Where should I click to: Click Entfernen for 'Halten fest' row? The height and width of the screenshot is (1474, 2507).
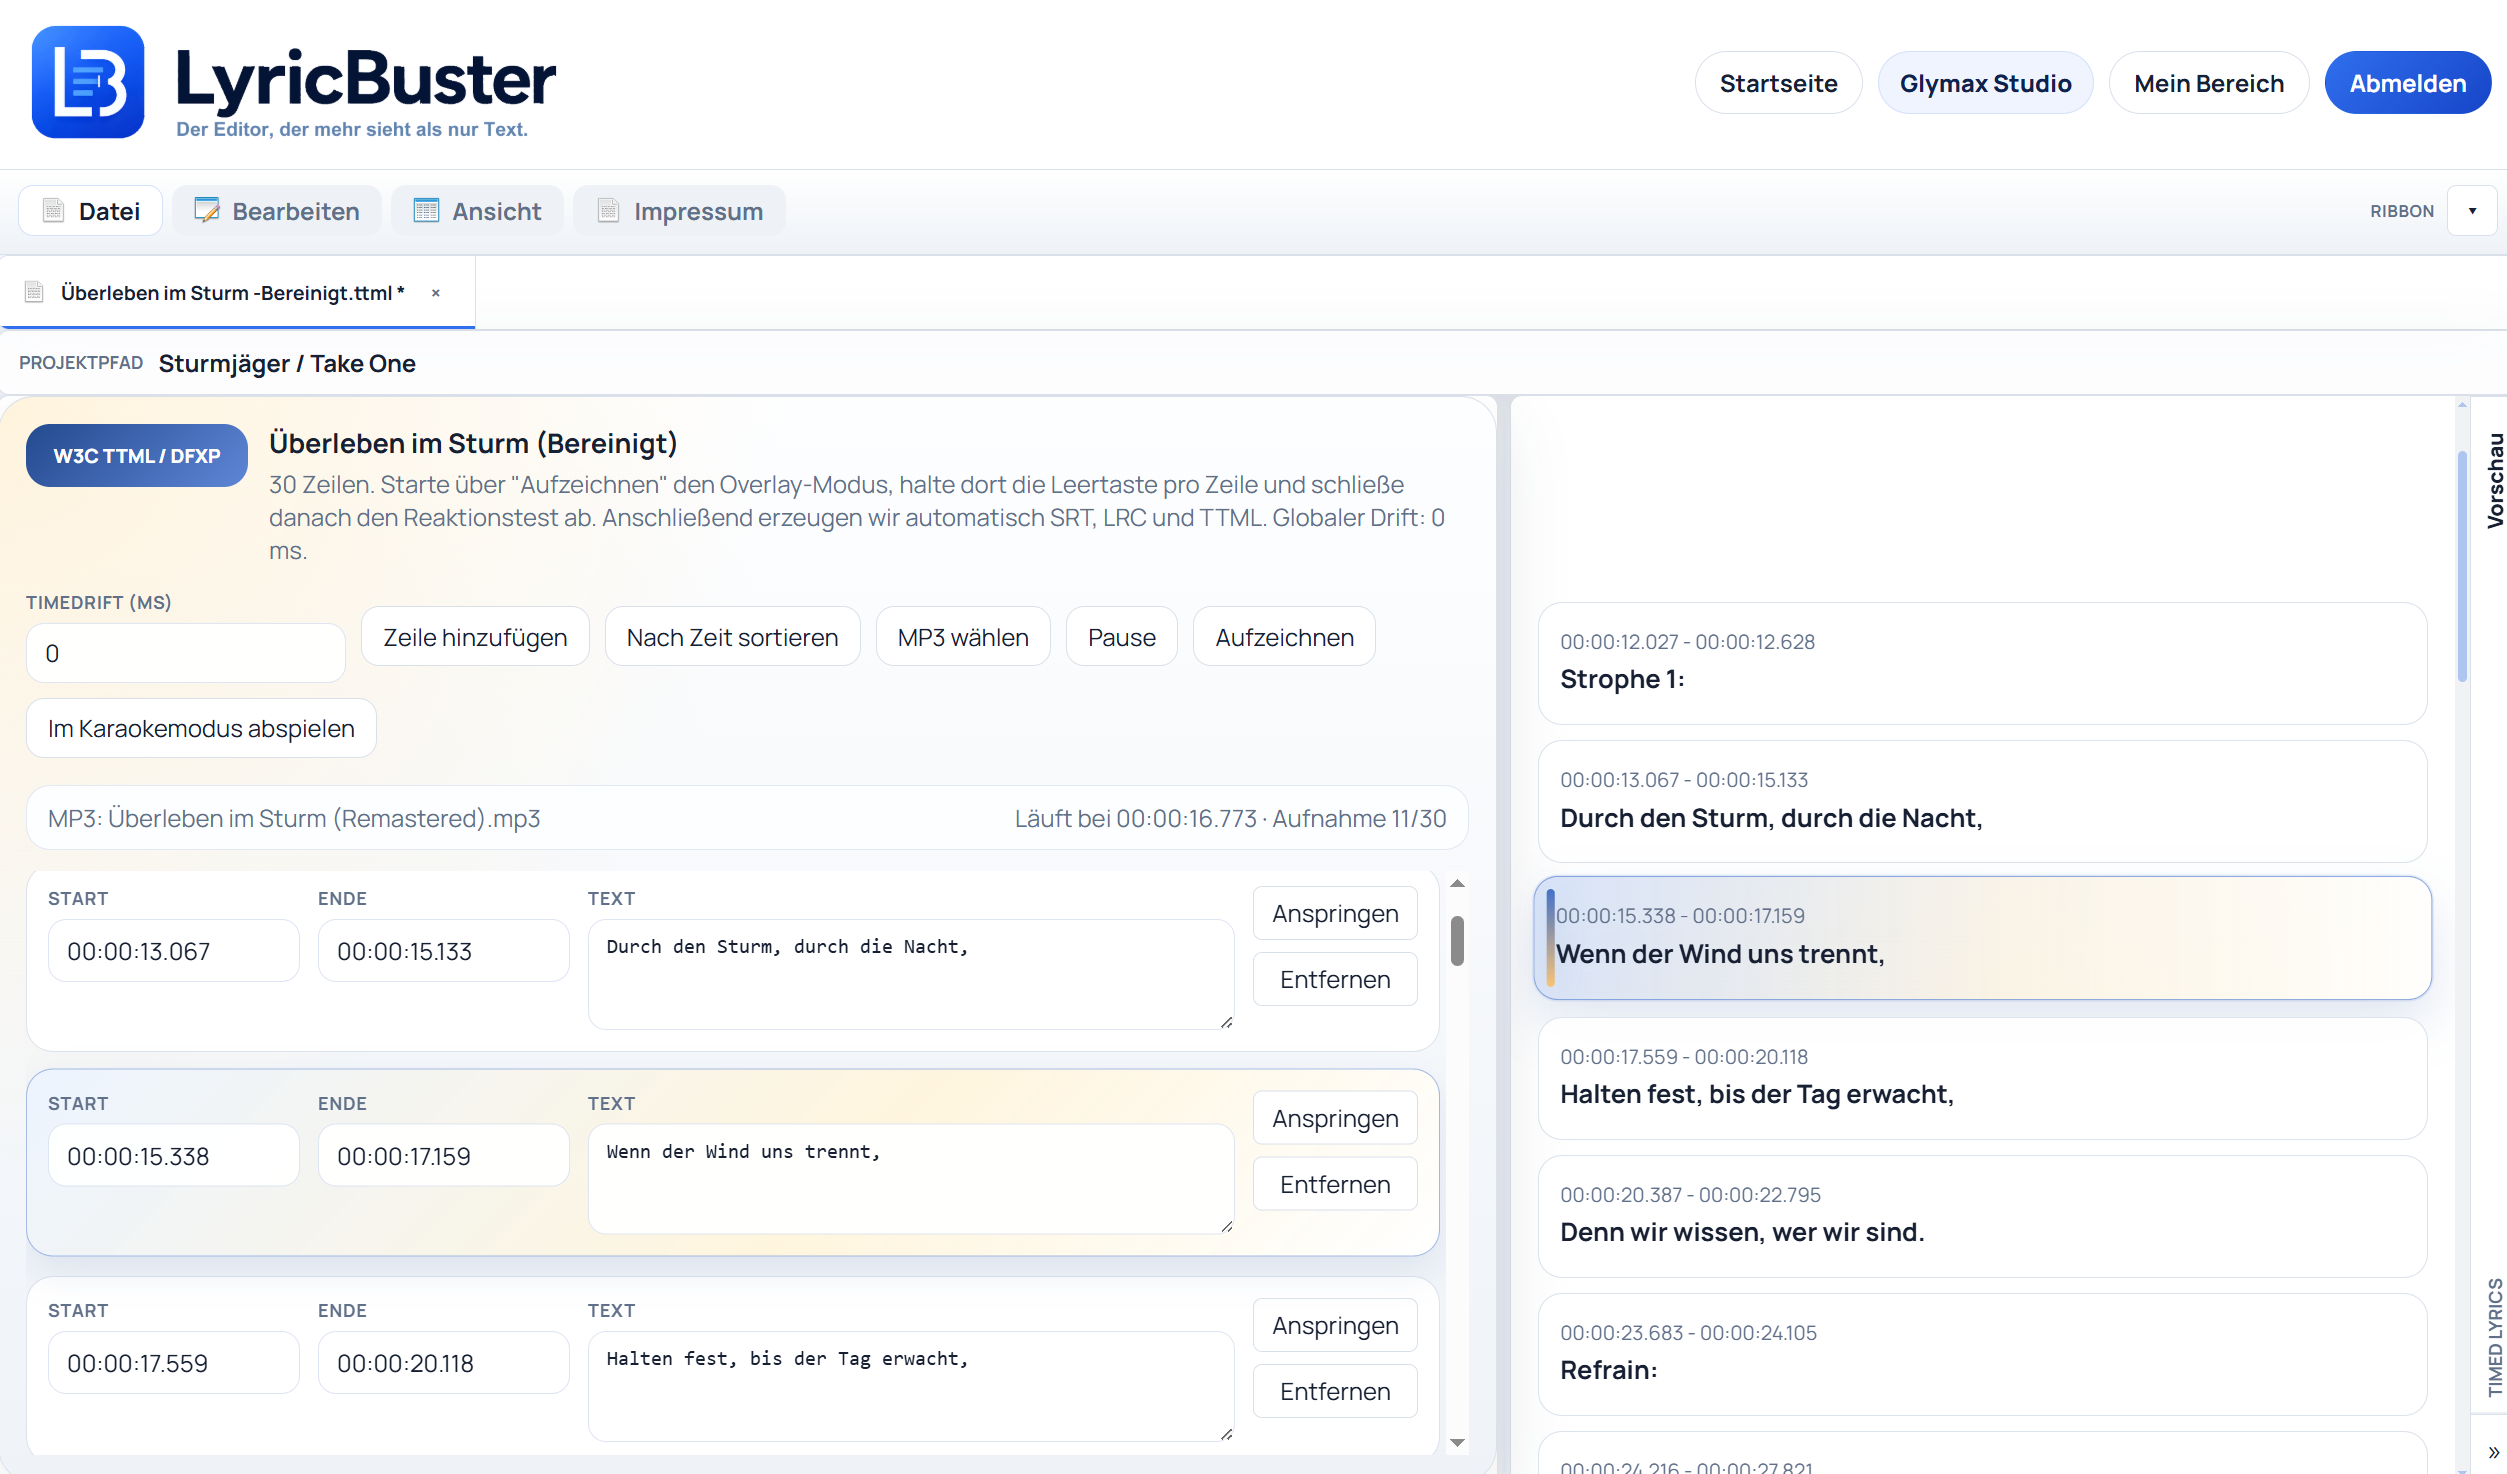(1335, 1391)
